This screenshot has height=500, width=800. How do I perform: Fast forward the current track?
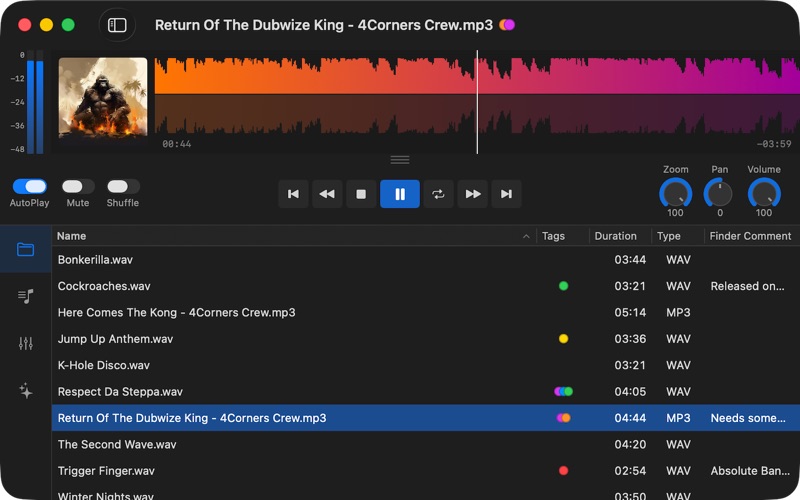coord(473,194)
